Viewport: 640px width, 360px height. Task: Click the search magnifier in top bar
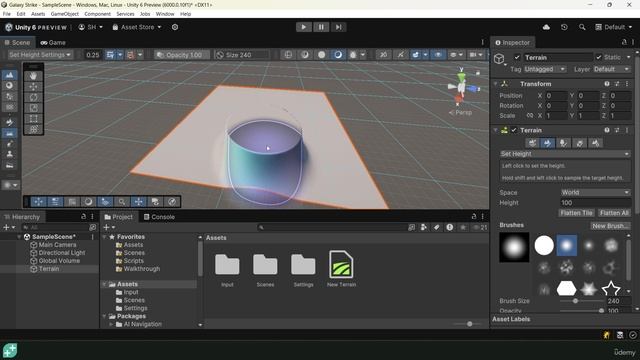click(x=582, y=27)
